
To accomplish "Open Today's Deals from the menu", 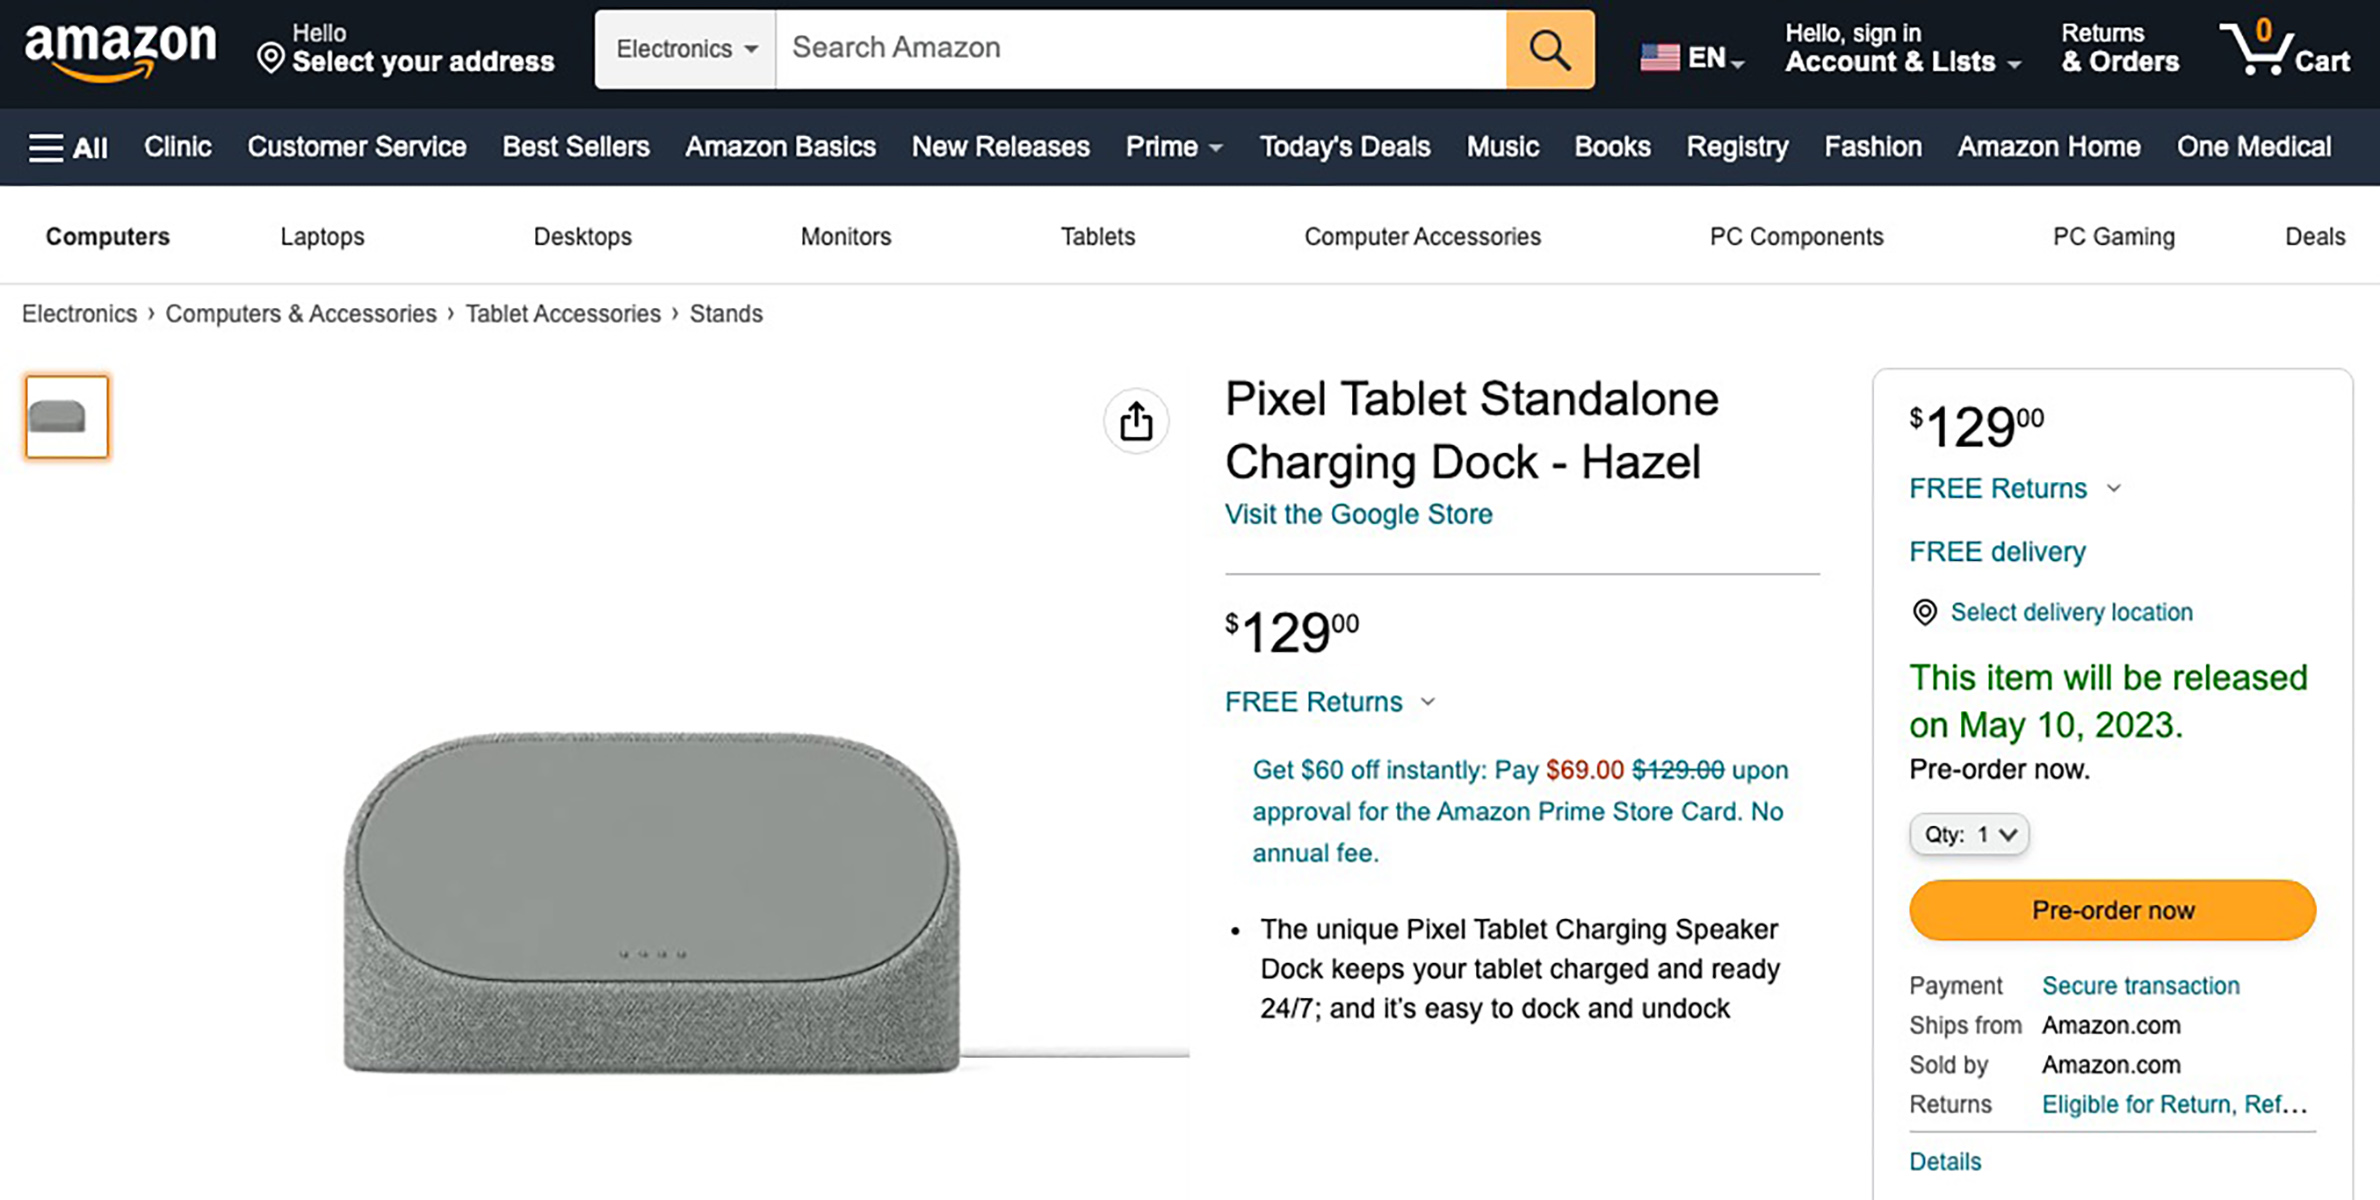I will pyautogui.click(x=1344, y=147).
